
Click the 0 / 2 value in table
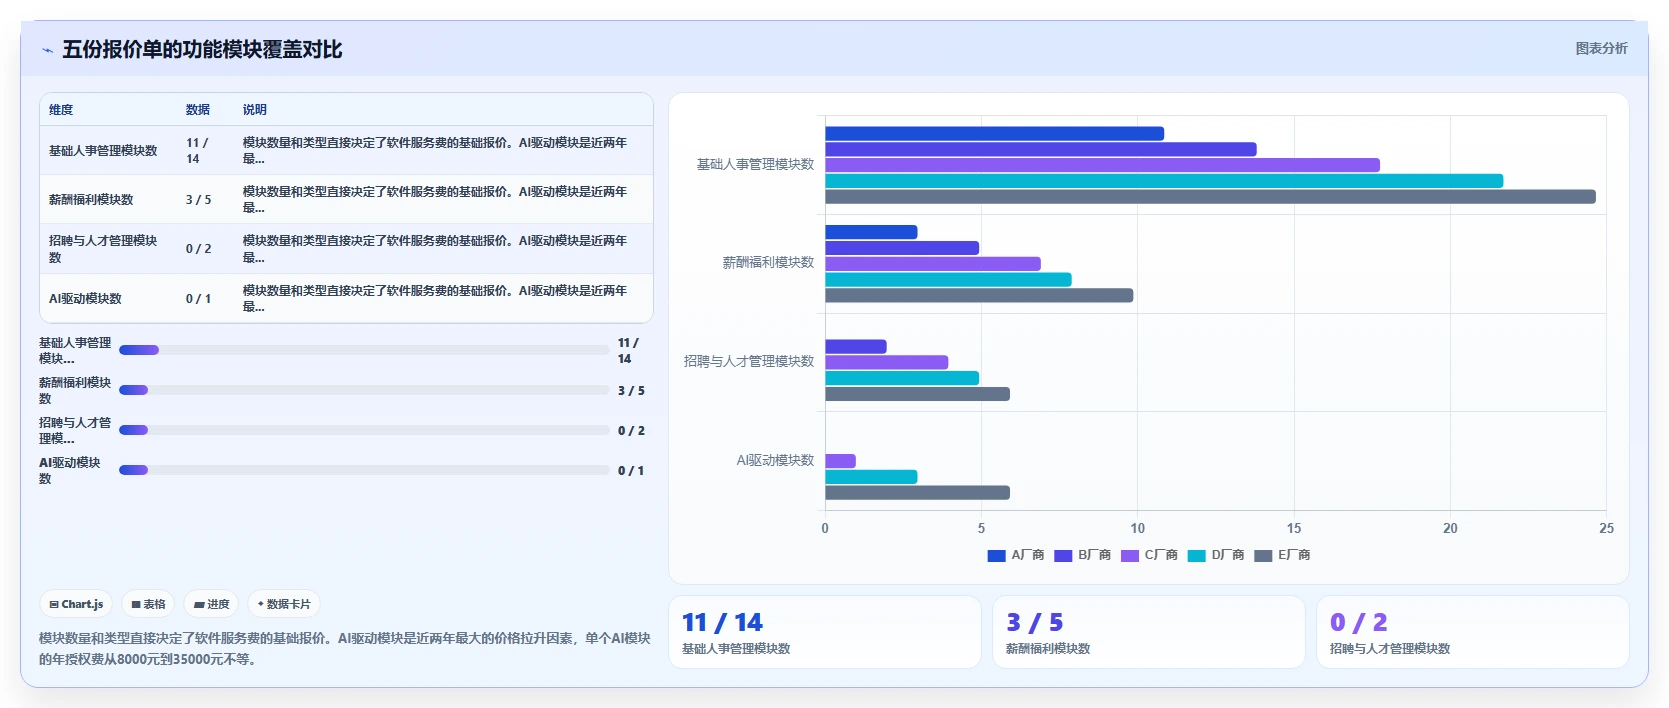[x=198, y=249]
